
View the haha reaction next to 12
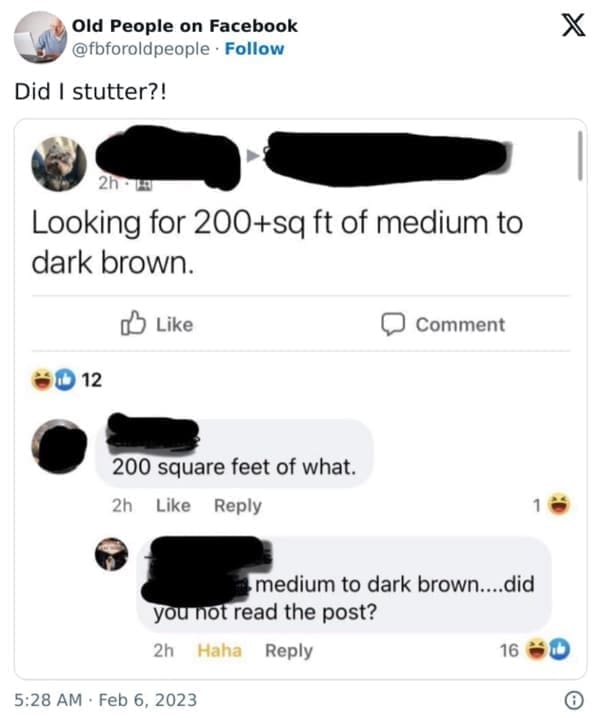pos(42,380)
